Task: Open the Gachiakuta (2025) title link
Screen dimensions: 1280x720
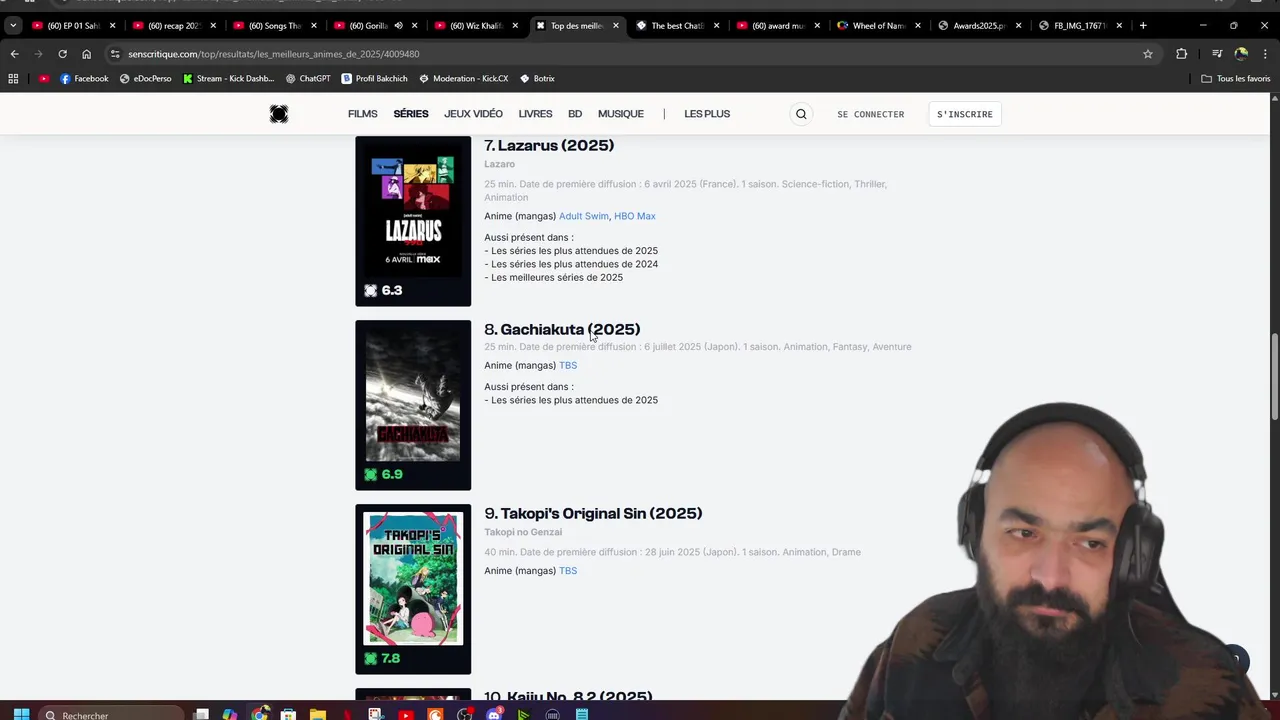Action: [x=562, y=329]
